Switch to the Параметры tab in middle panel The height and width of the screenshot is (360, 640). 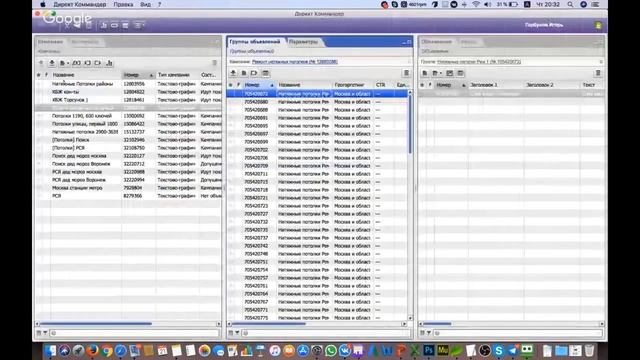point(303,42)
